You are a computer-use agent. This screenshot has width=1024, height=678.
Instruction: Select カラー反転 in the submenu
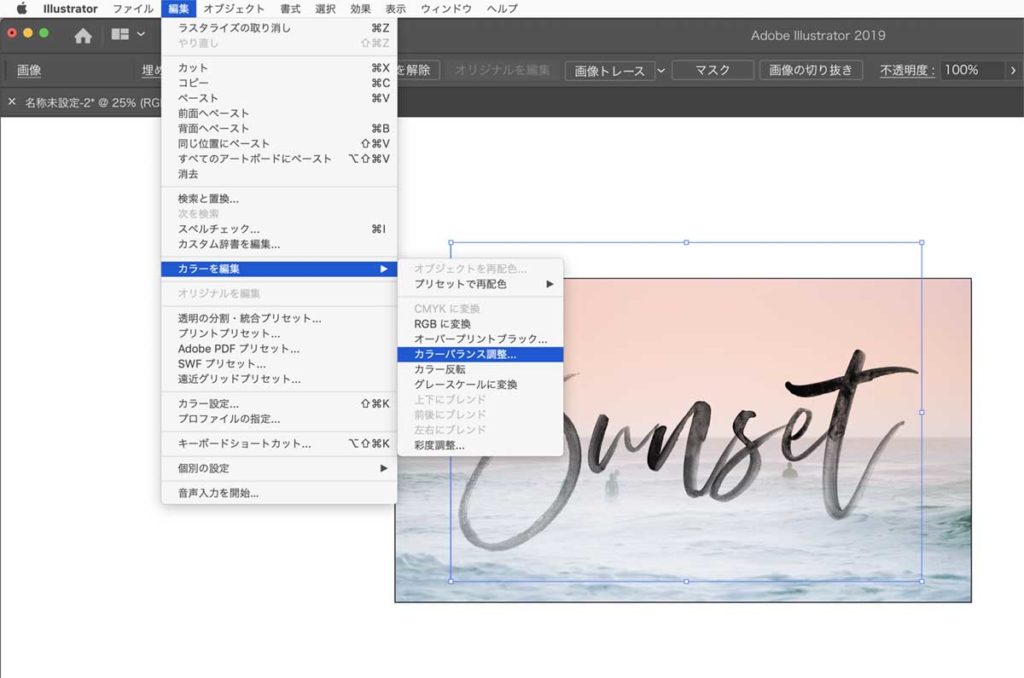[440, 369]
